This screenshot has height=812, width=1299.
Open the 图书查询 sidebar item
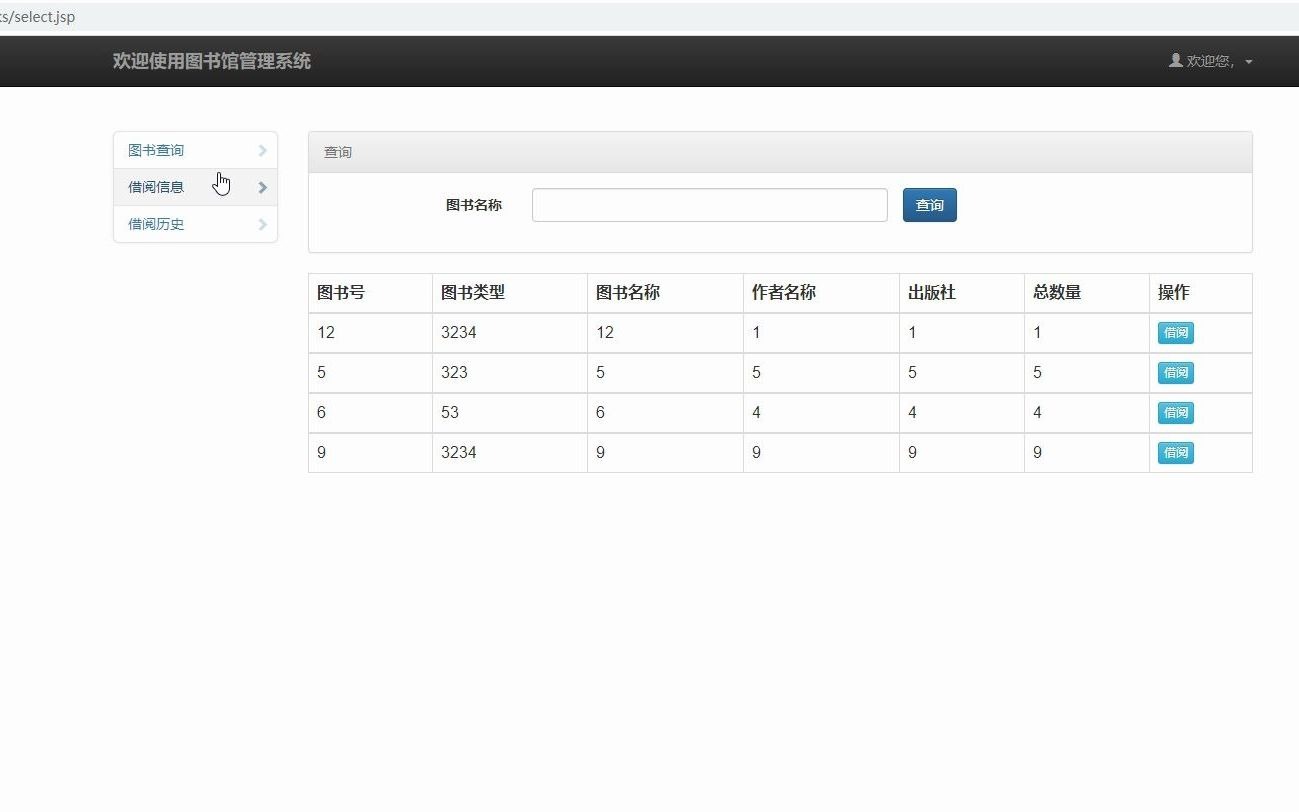point(195,150)
